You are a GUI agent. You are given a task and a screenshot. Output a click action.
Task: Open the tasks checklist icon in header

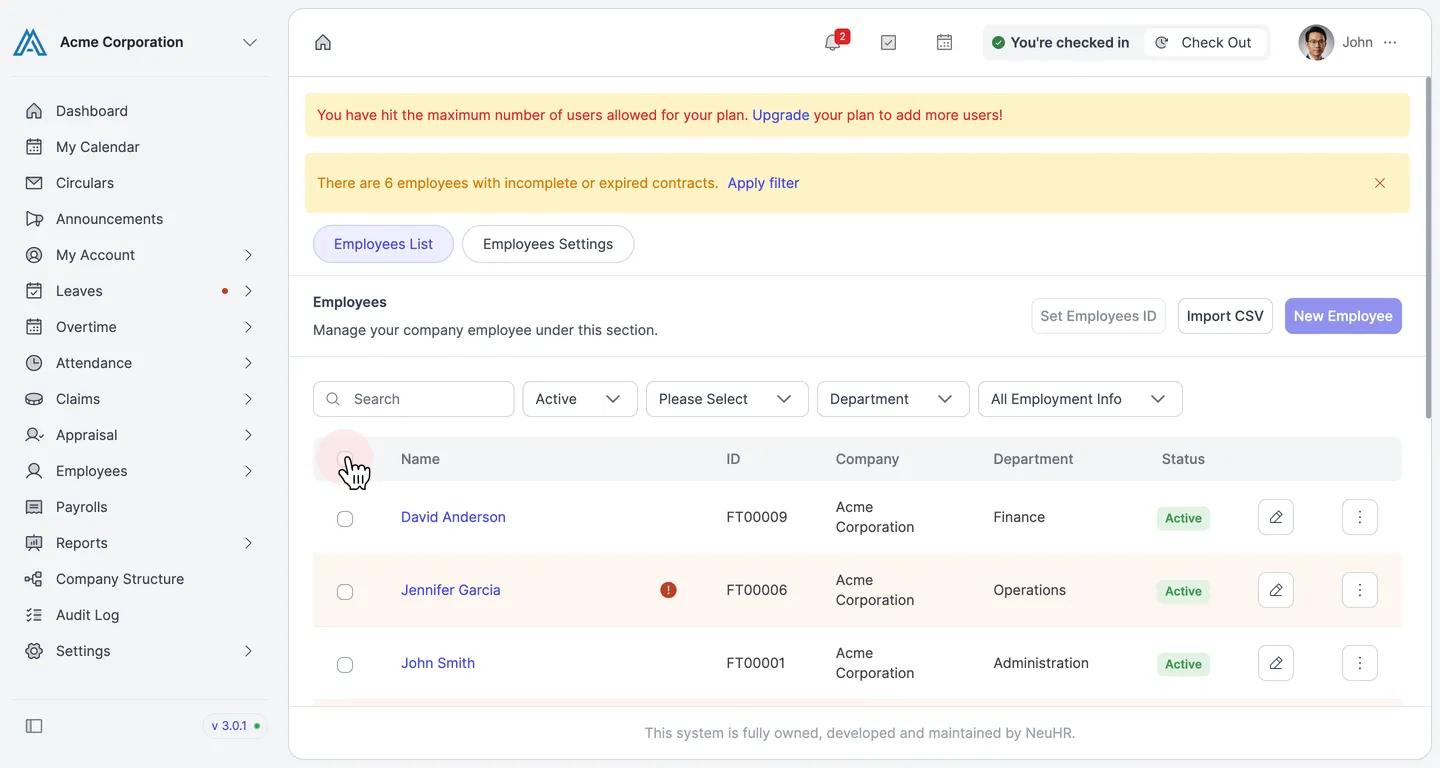click(888, 42)
